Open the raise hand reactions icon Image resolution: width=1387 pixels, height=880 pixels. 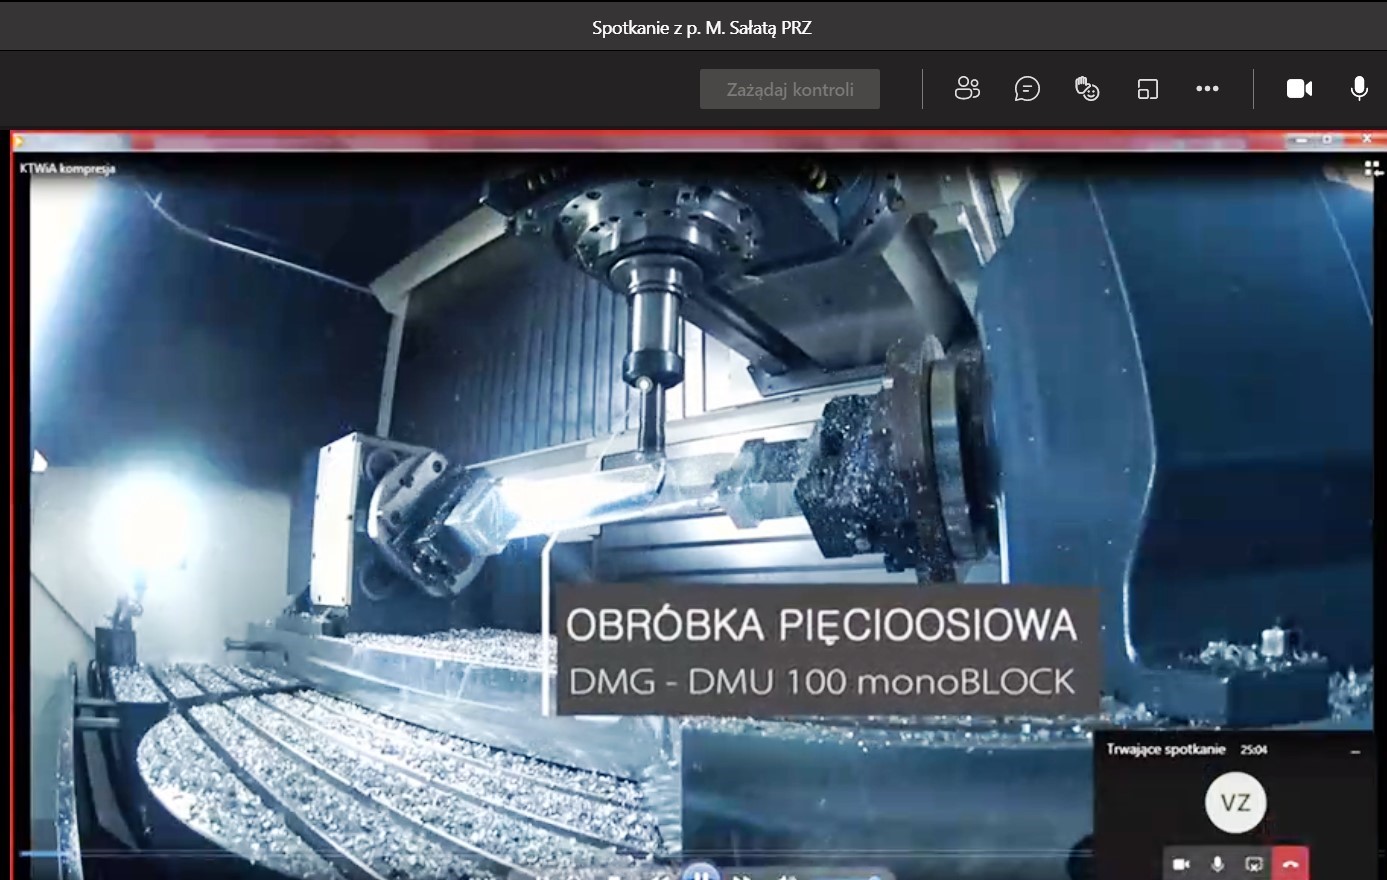tap(1087, 89)
